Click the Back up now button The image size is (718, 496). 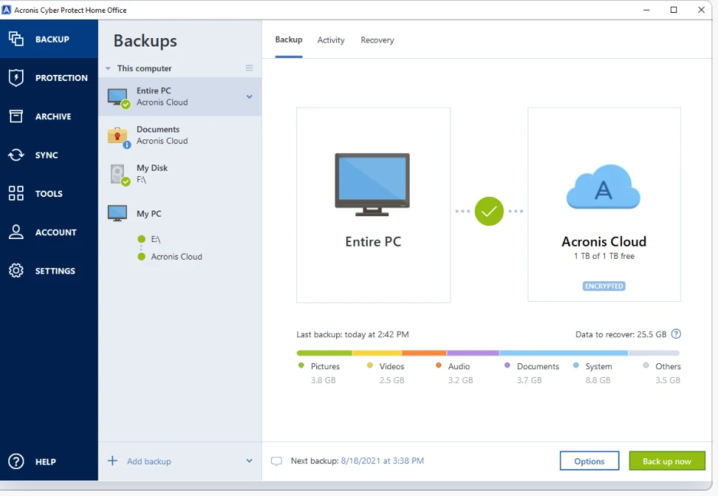click(667, 461)
